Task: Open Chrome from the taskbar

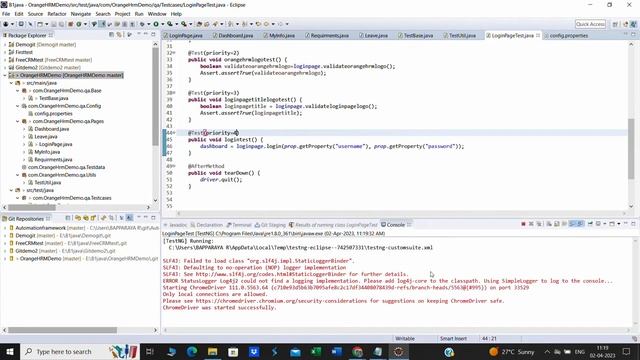Action: coord(358,351)
